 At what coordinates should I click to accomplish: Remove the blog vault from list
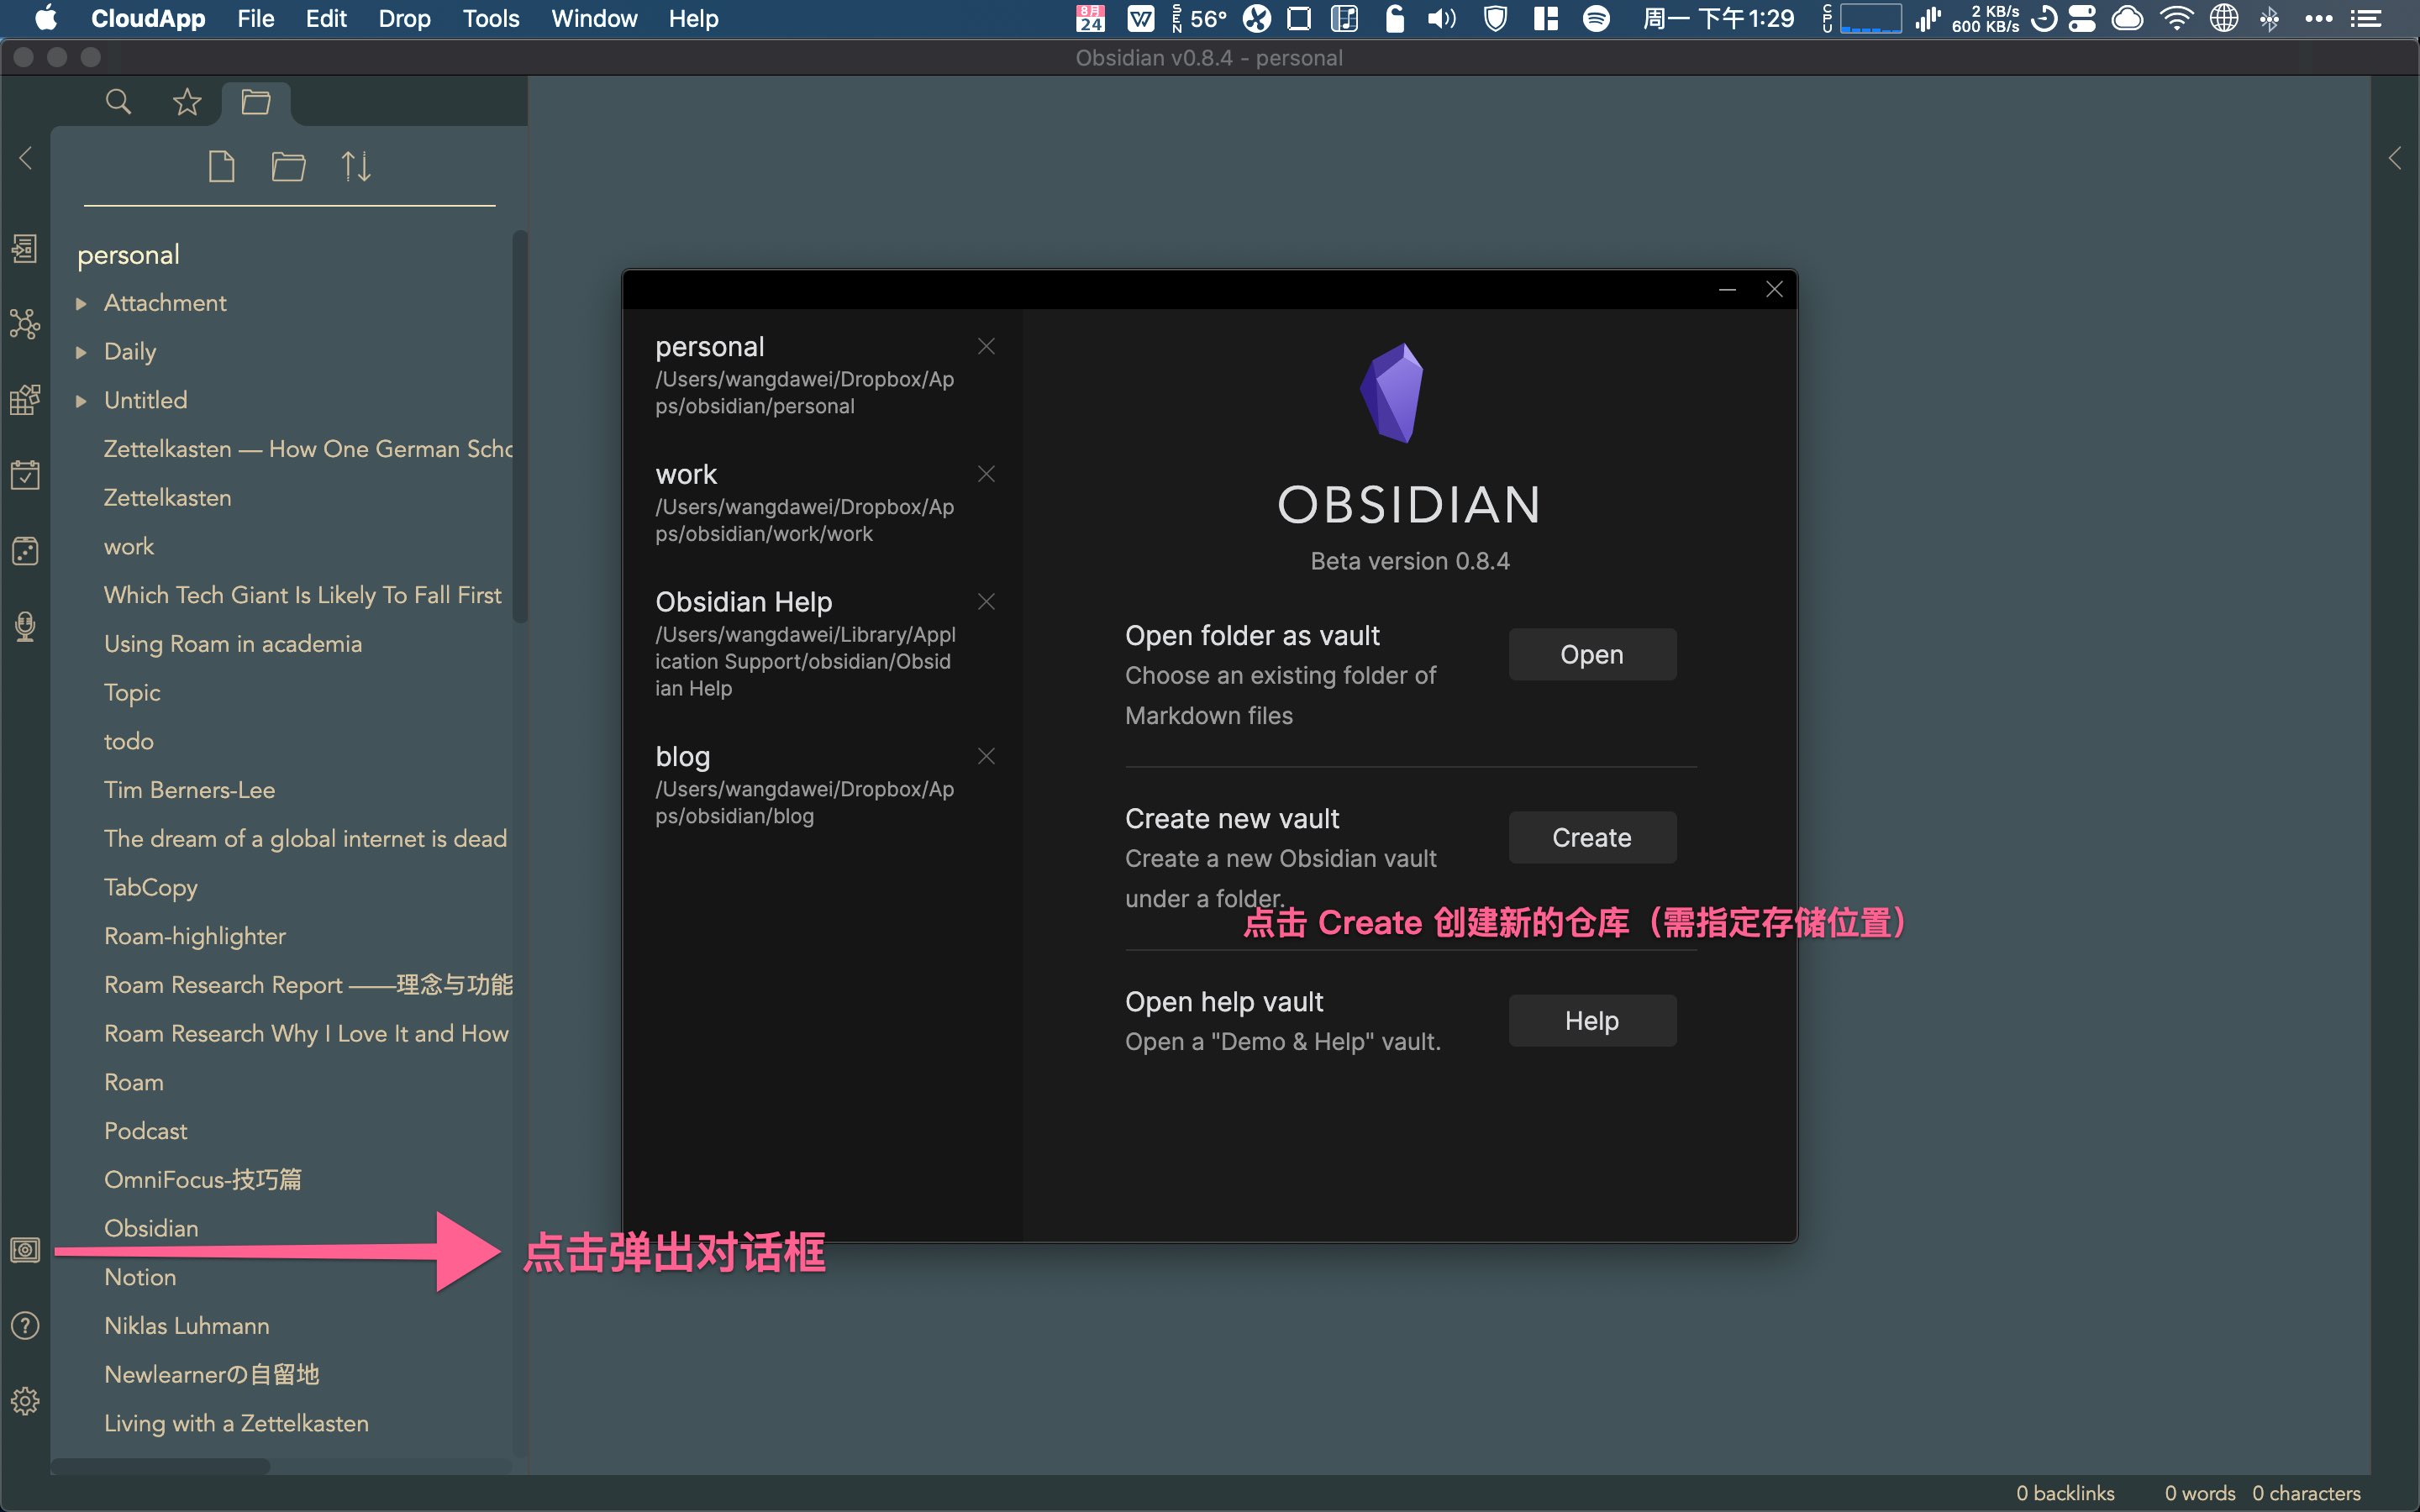(x=986, y=756)
